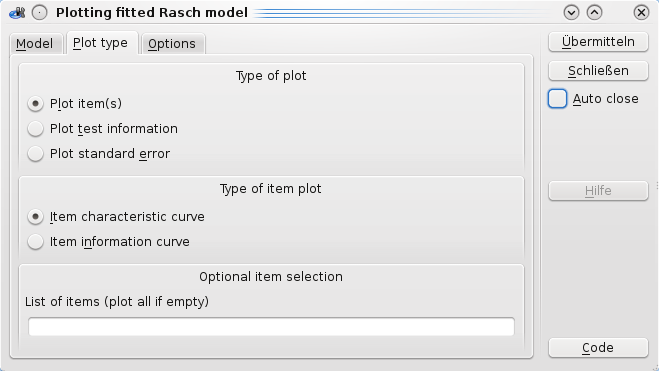
Task: Click the 'Optional item selection' heading
Action: [271, 276]
